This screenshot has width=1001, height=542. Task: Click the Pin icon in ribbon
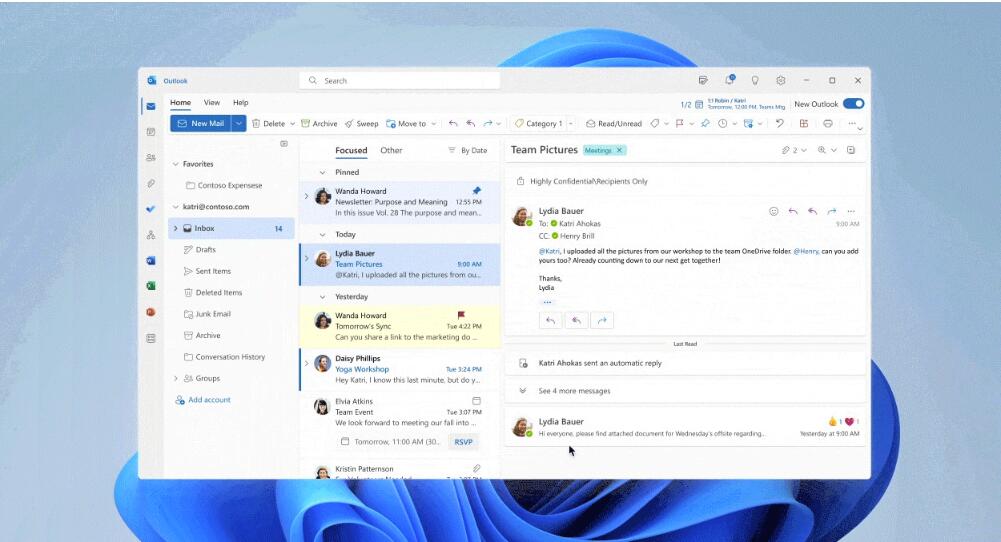click(705, 123)
